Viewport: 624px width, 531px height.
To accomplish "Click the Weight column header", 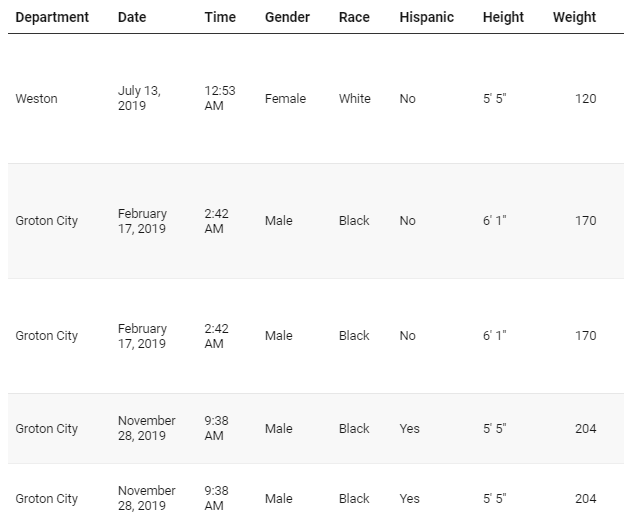I will point(574,17).
